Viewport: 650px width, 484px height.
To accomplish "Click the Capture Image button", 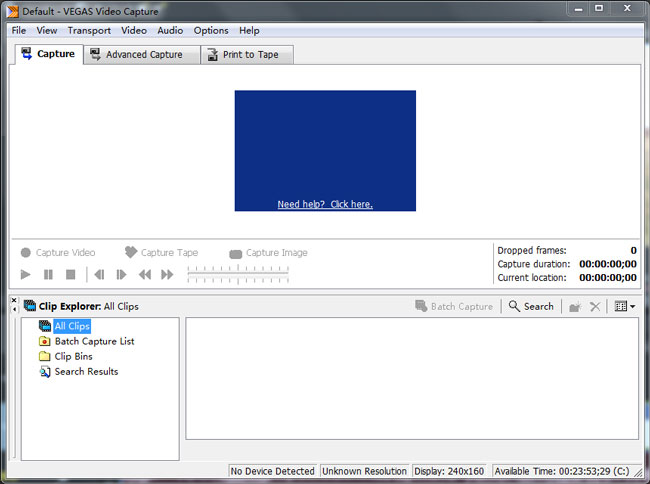I will tap(268, 253).
